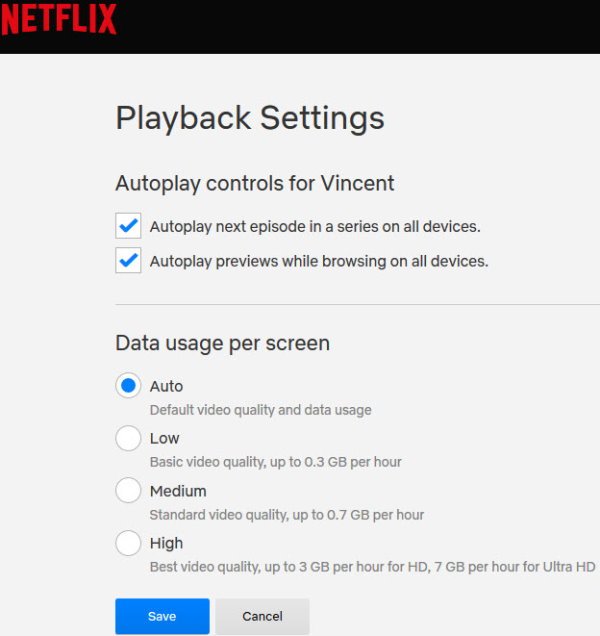600x636 pixels.
Task: Choose the Low radio button circle
Action: [128, 438]
